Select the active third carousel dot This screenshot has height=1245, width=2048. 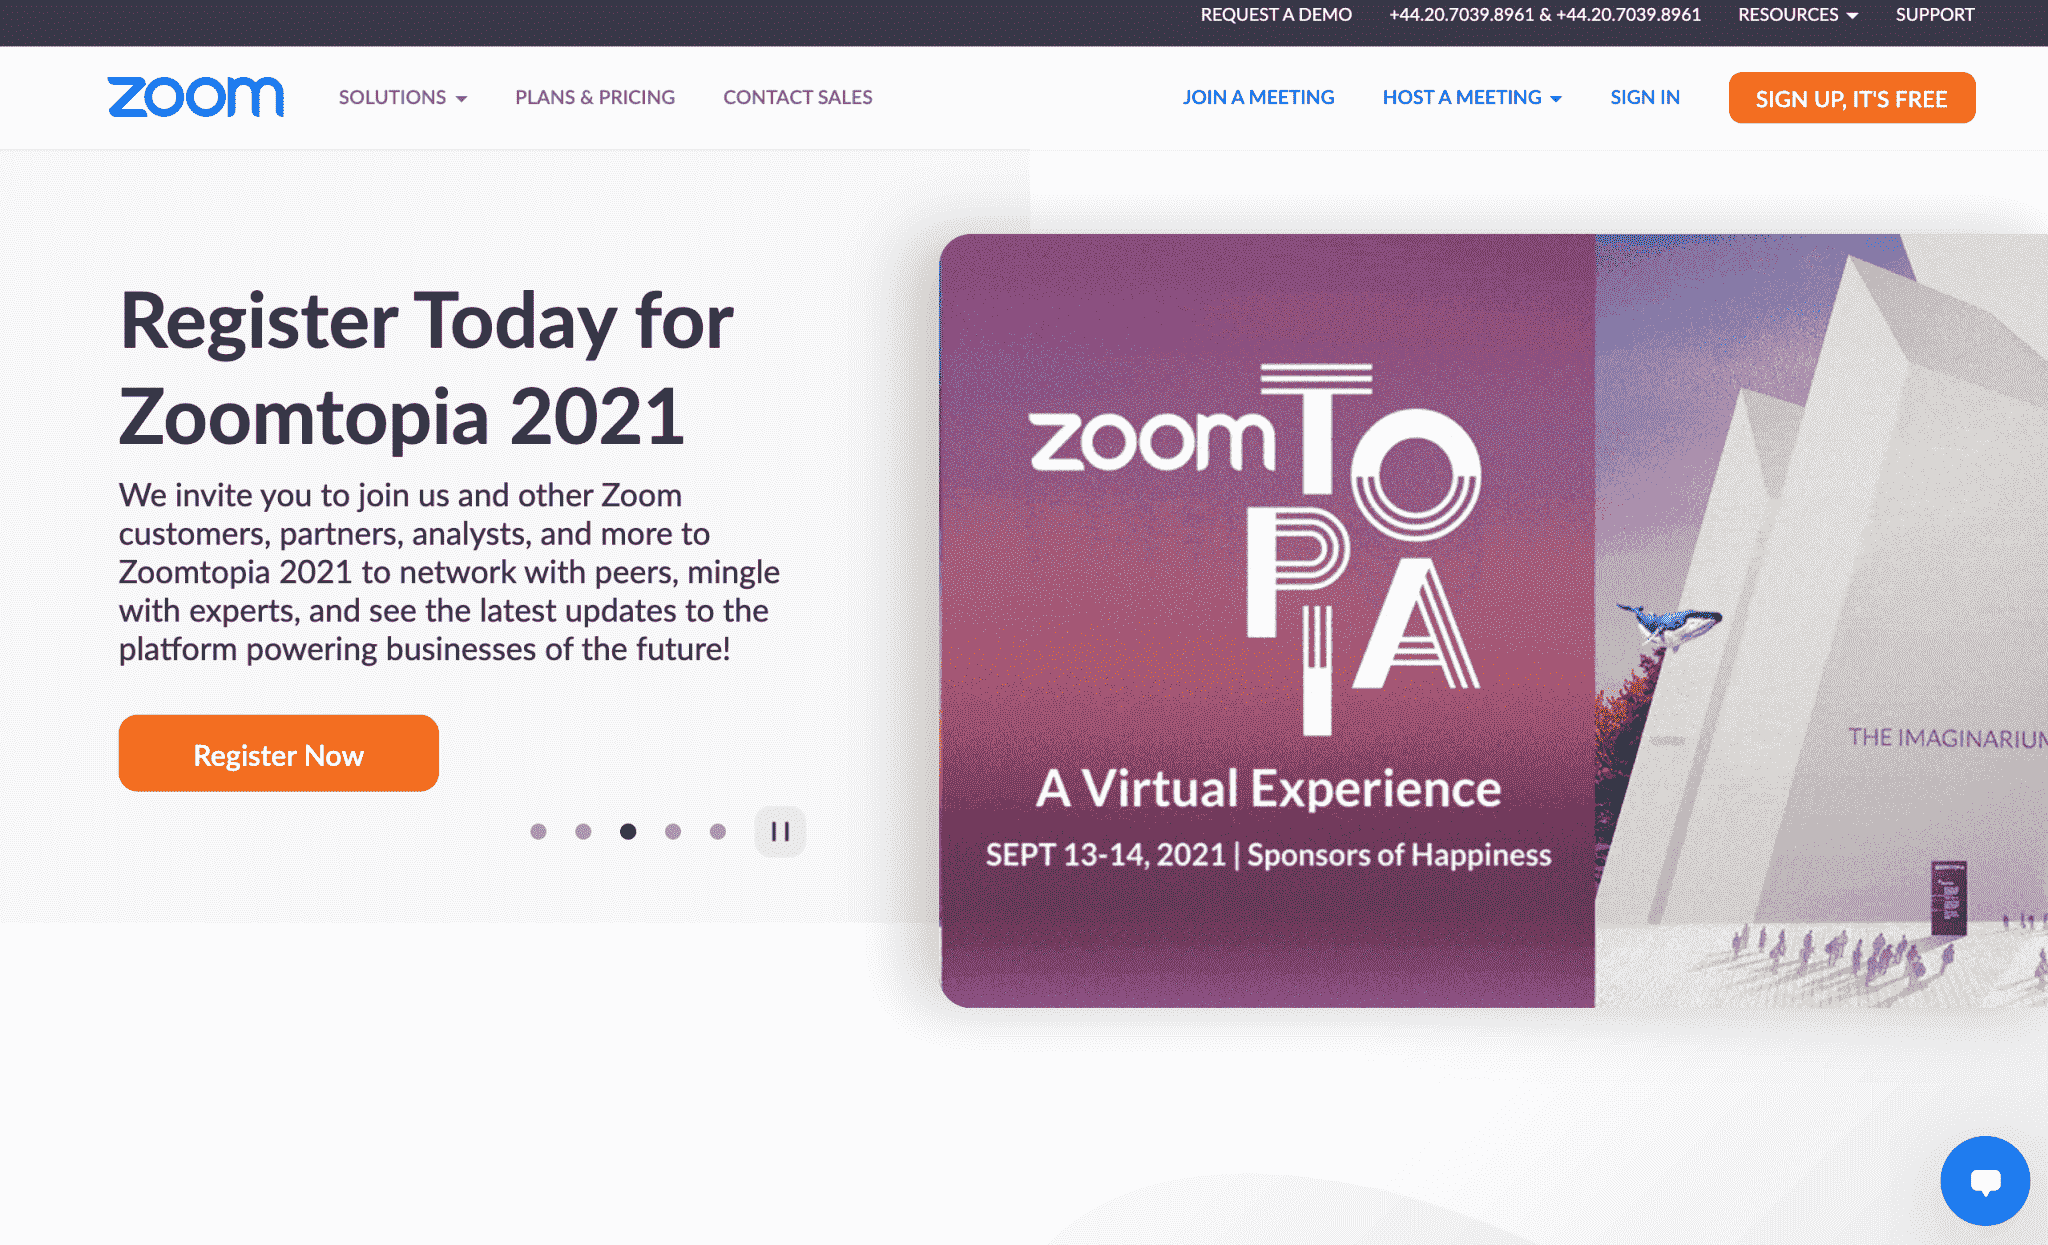[628, 832]
